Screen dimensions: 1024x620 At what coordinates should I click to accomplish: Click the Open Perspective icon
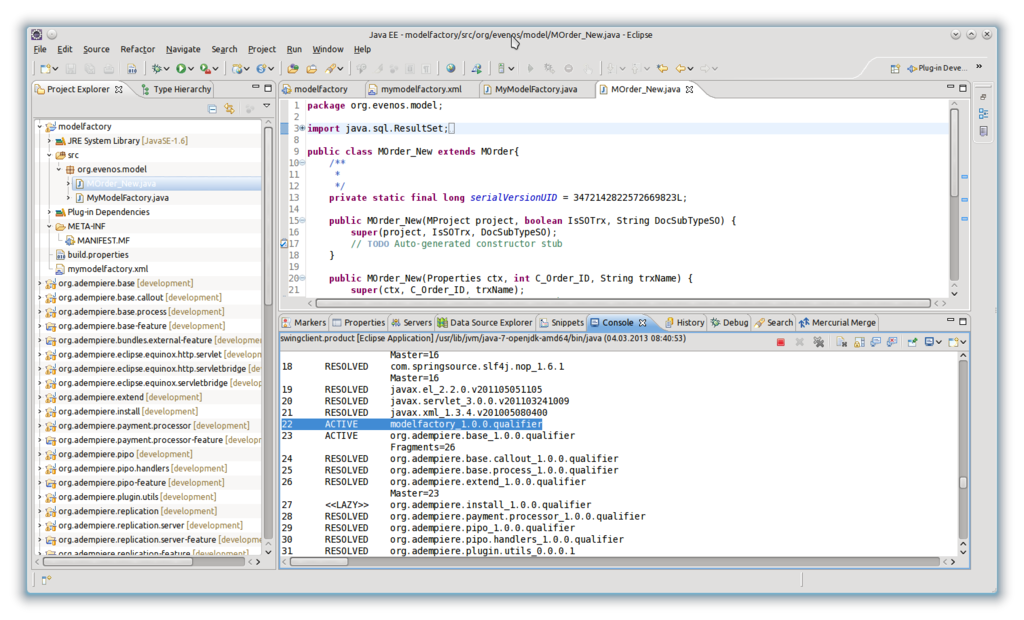click(895, 69)
